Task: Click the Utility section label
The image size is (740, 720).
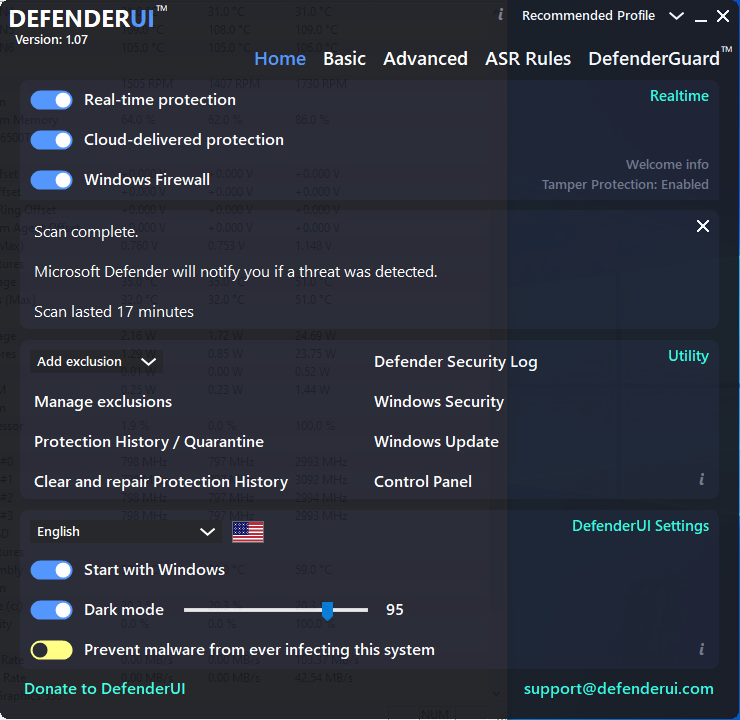Action: click(688, 356)
